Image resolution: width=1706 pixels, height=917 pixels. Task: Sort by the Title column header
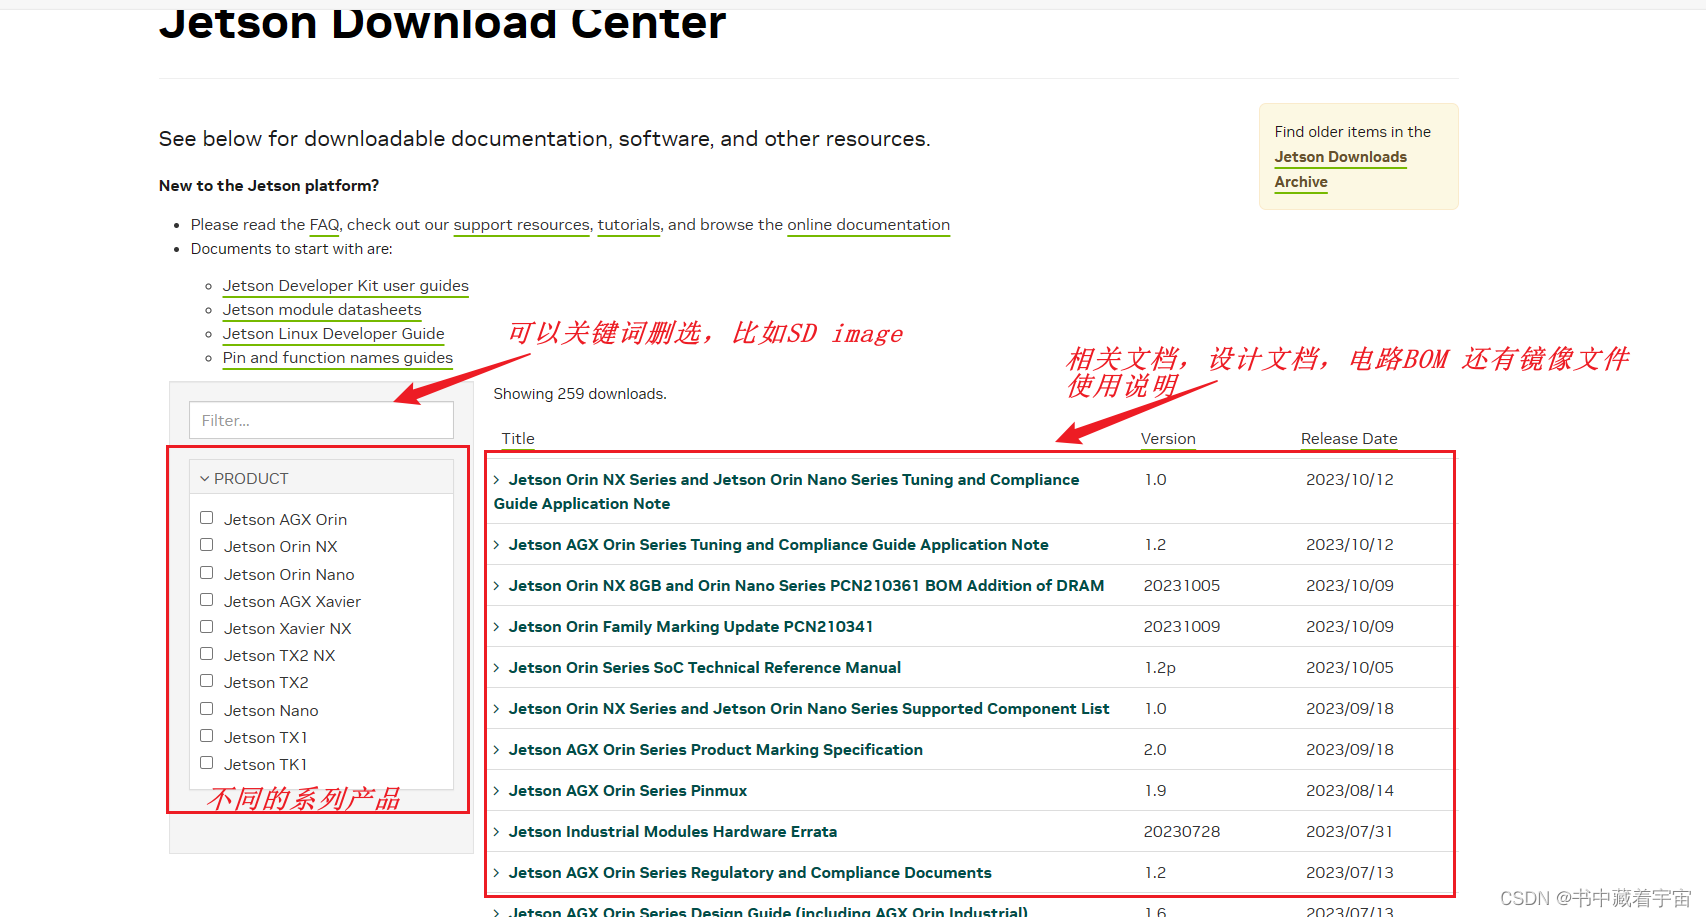[x=518, y=439]
